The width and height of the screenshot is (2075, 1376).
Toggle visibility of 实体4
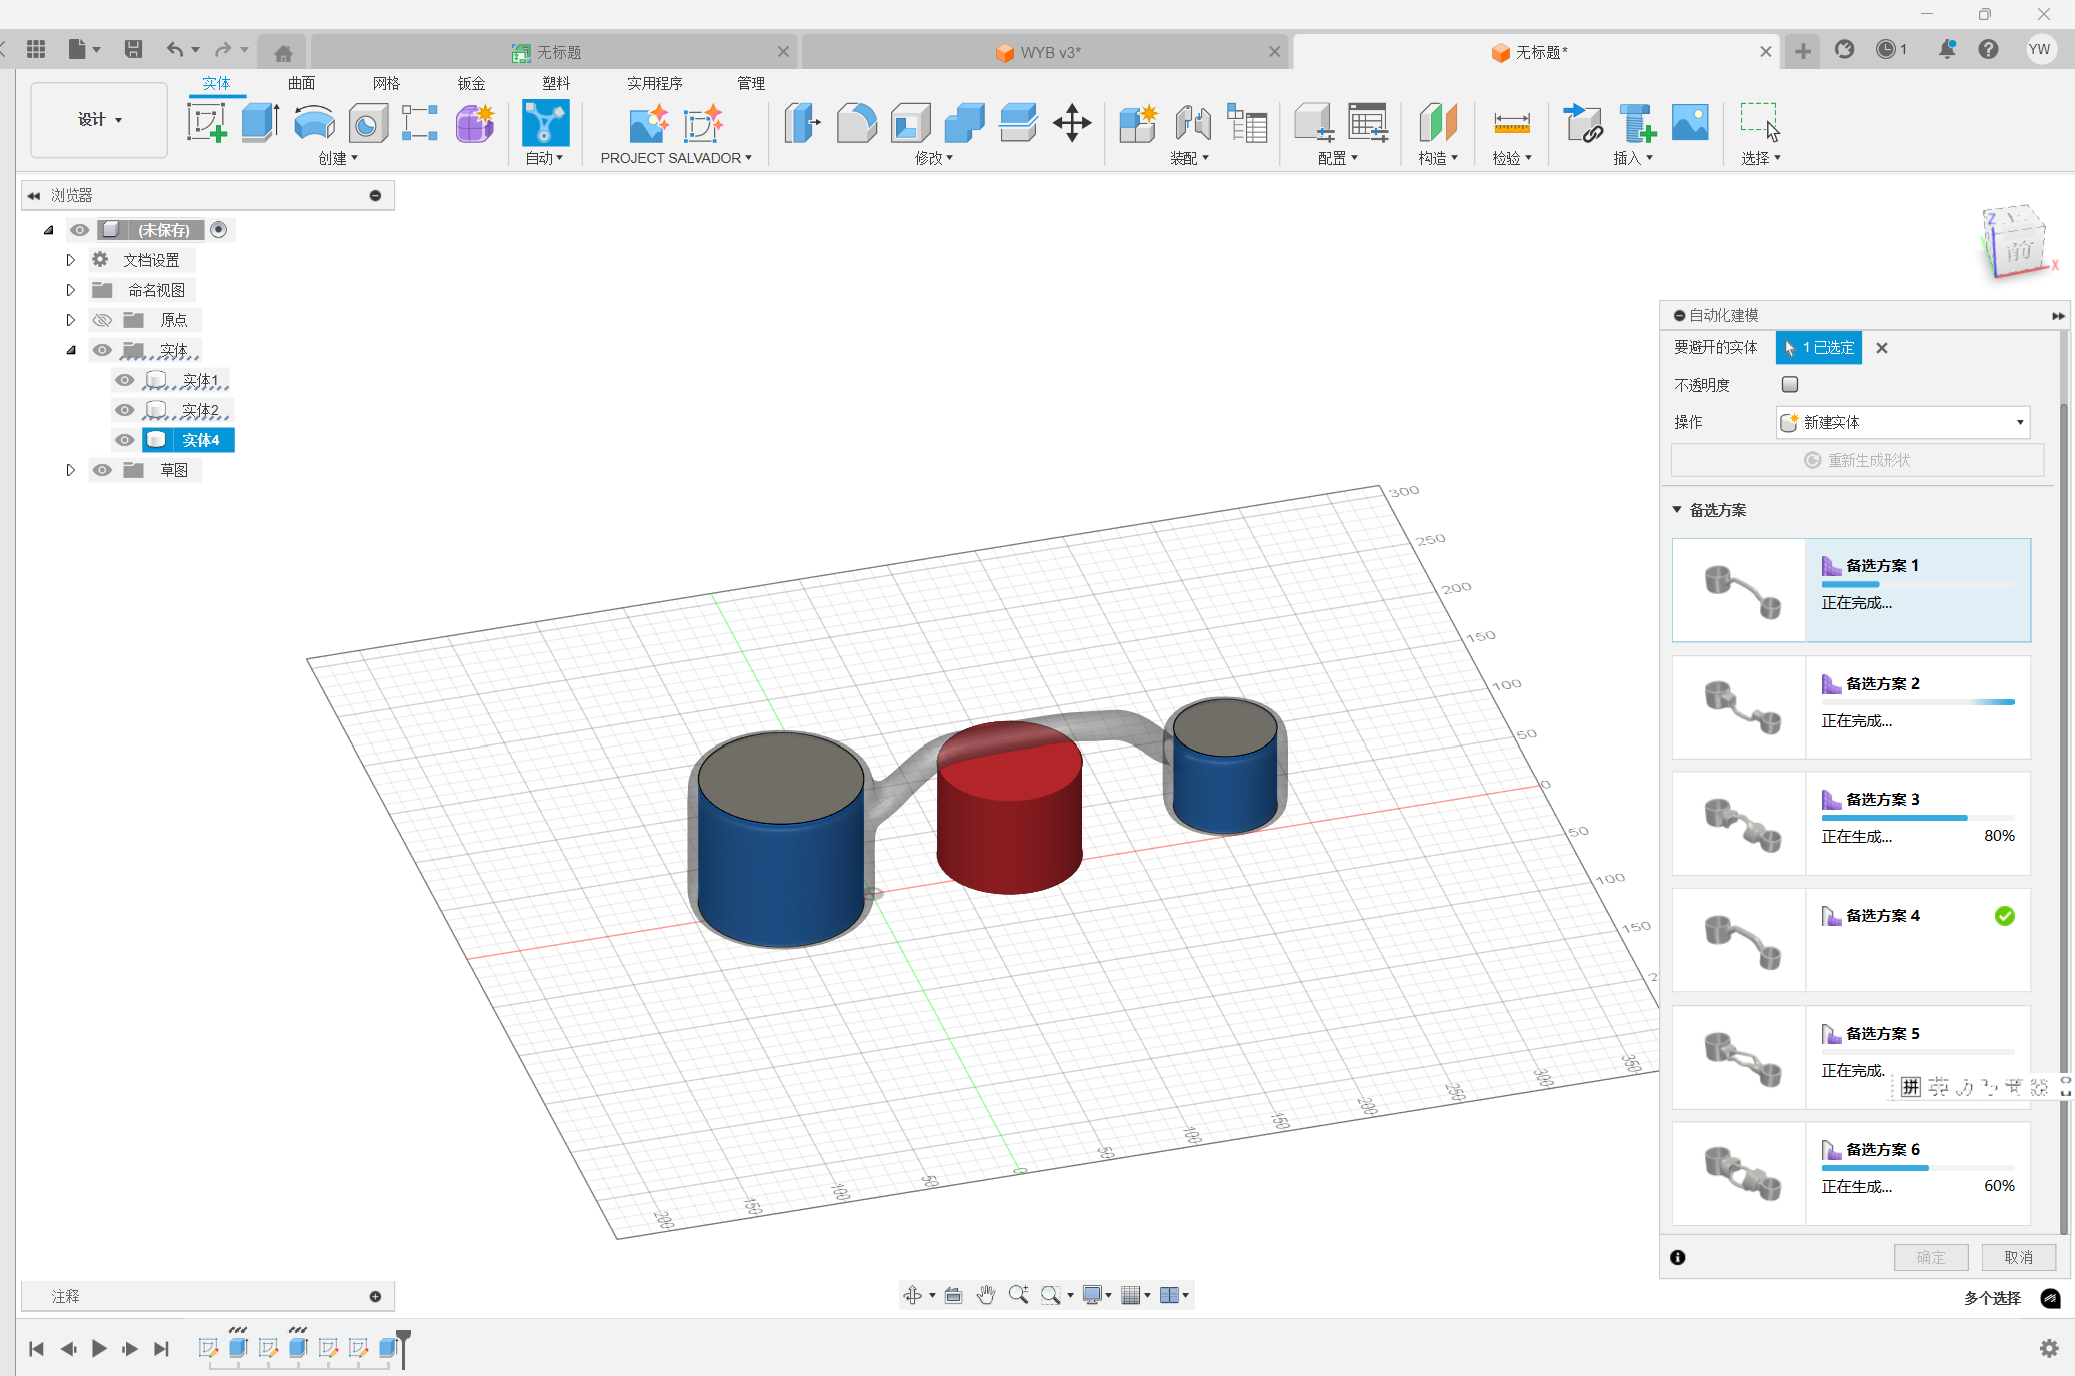[x=124, y=440]
